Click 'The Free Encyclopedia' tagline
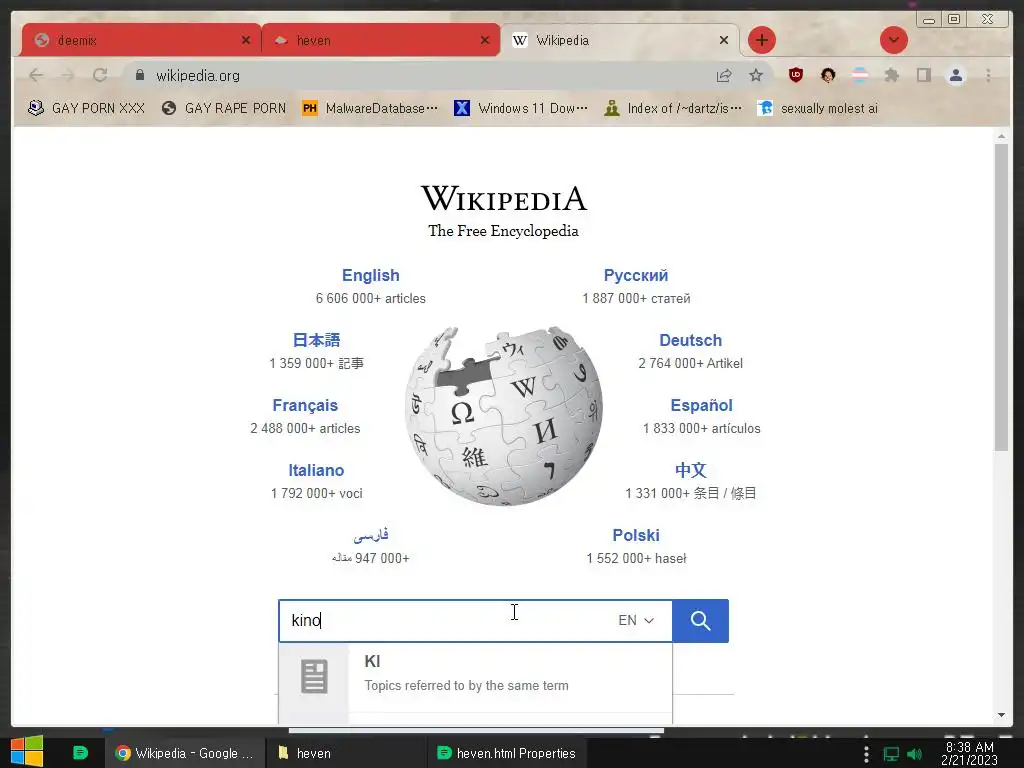This screenshot has height=768, width=1024. (x=504, y=231)
